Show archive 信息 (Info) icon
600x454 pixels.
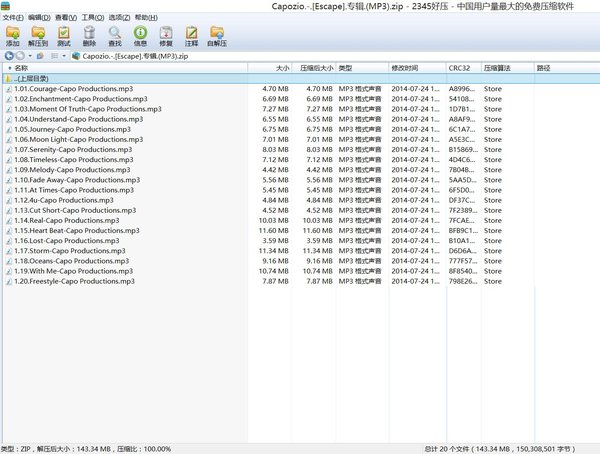click(x=140, y=37)
